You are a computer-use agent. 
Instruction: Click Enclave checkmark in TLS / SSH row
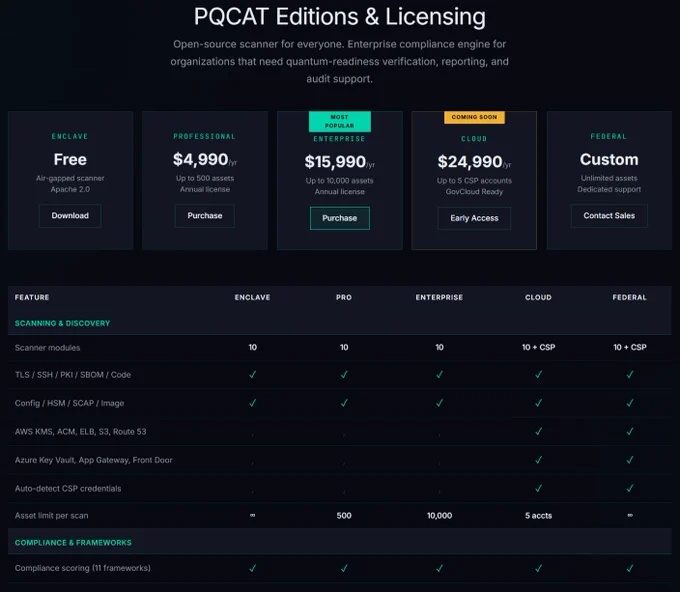pyautogui.click(x=252, y=374)
